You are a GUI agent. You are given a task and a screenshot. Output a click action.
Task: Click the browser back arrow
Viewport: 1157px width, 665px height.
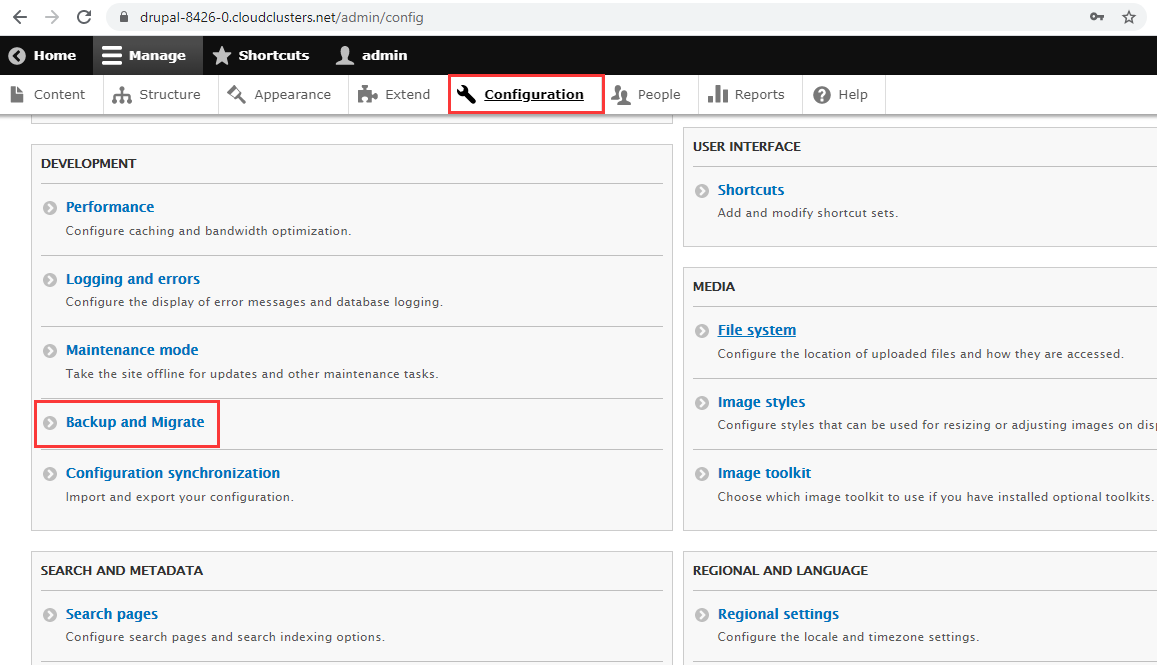[19, 17]
